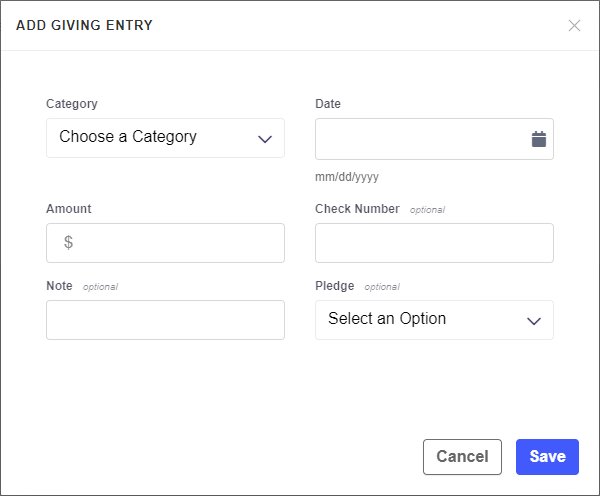The image size is (600, 496).
Task: Click the mm/dd/yyyy format hint
Action: click(347, 177)
